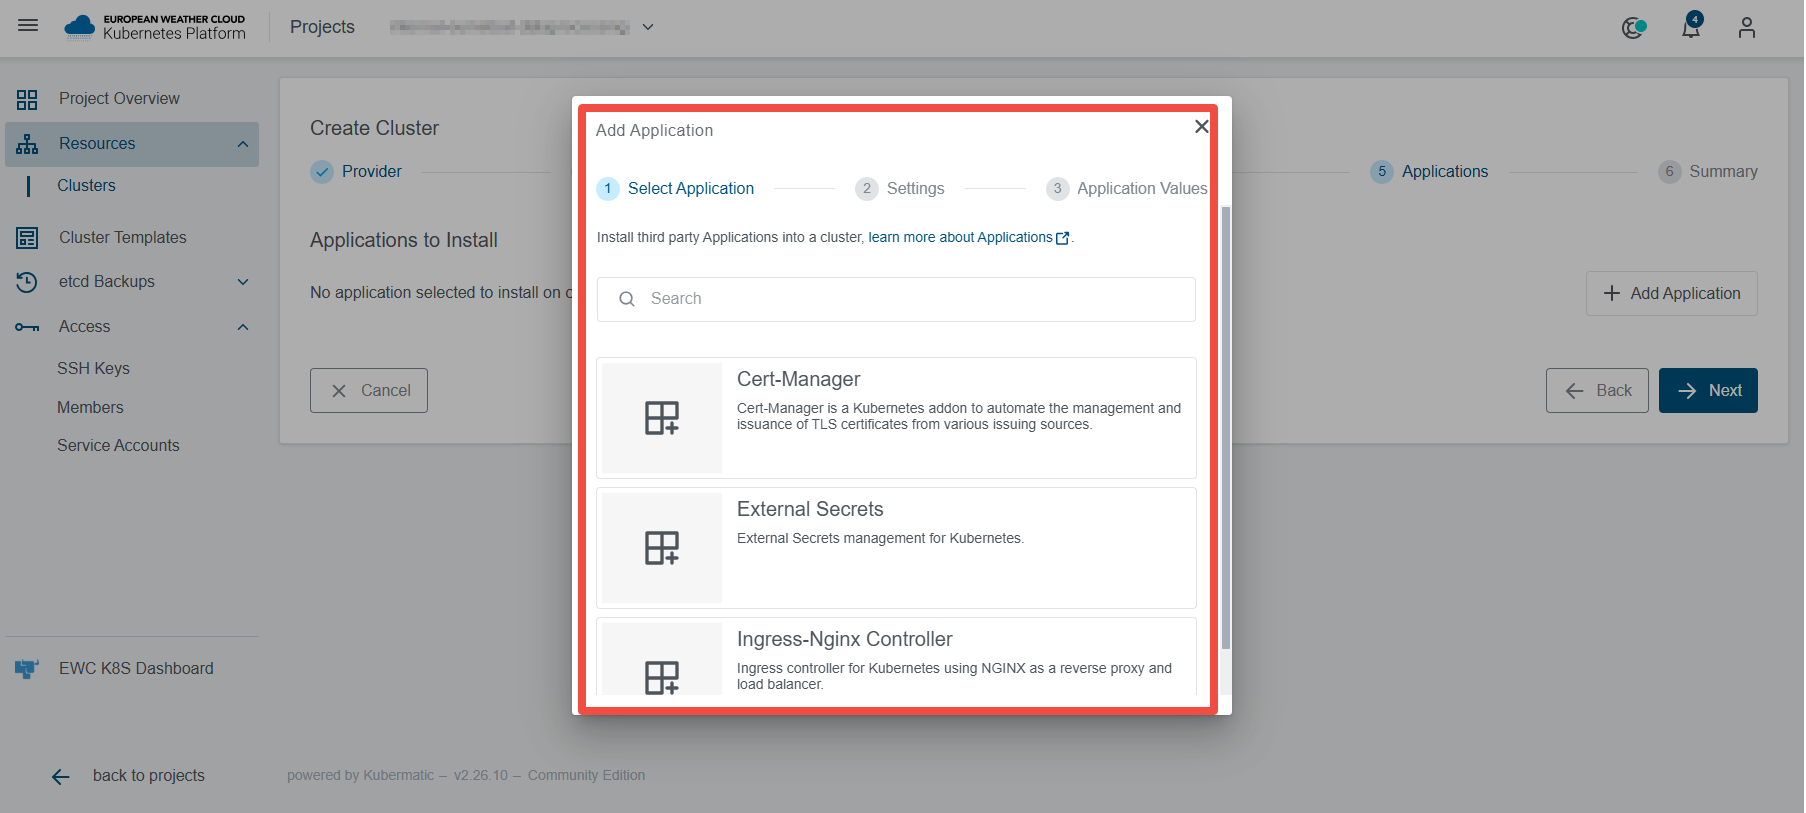
Task: Open learn more about Applications link
Action: point(968,238)
